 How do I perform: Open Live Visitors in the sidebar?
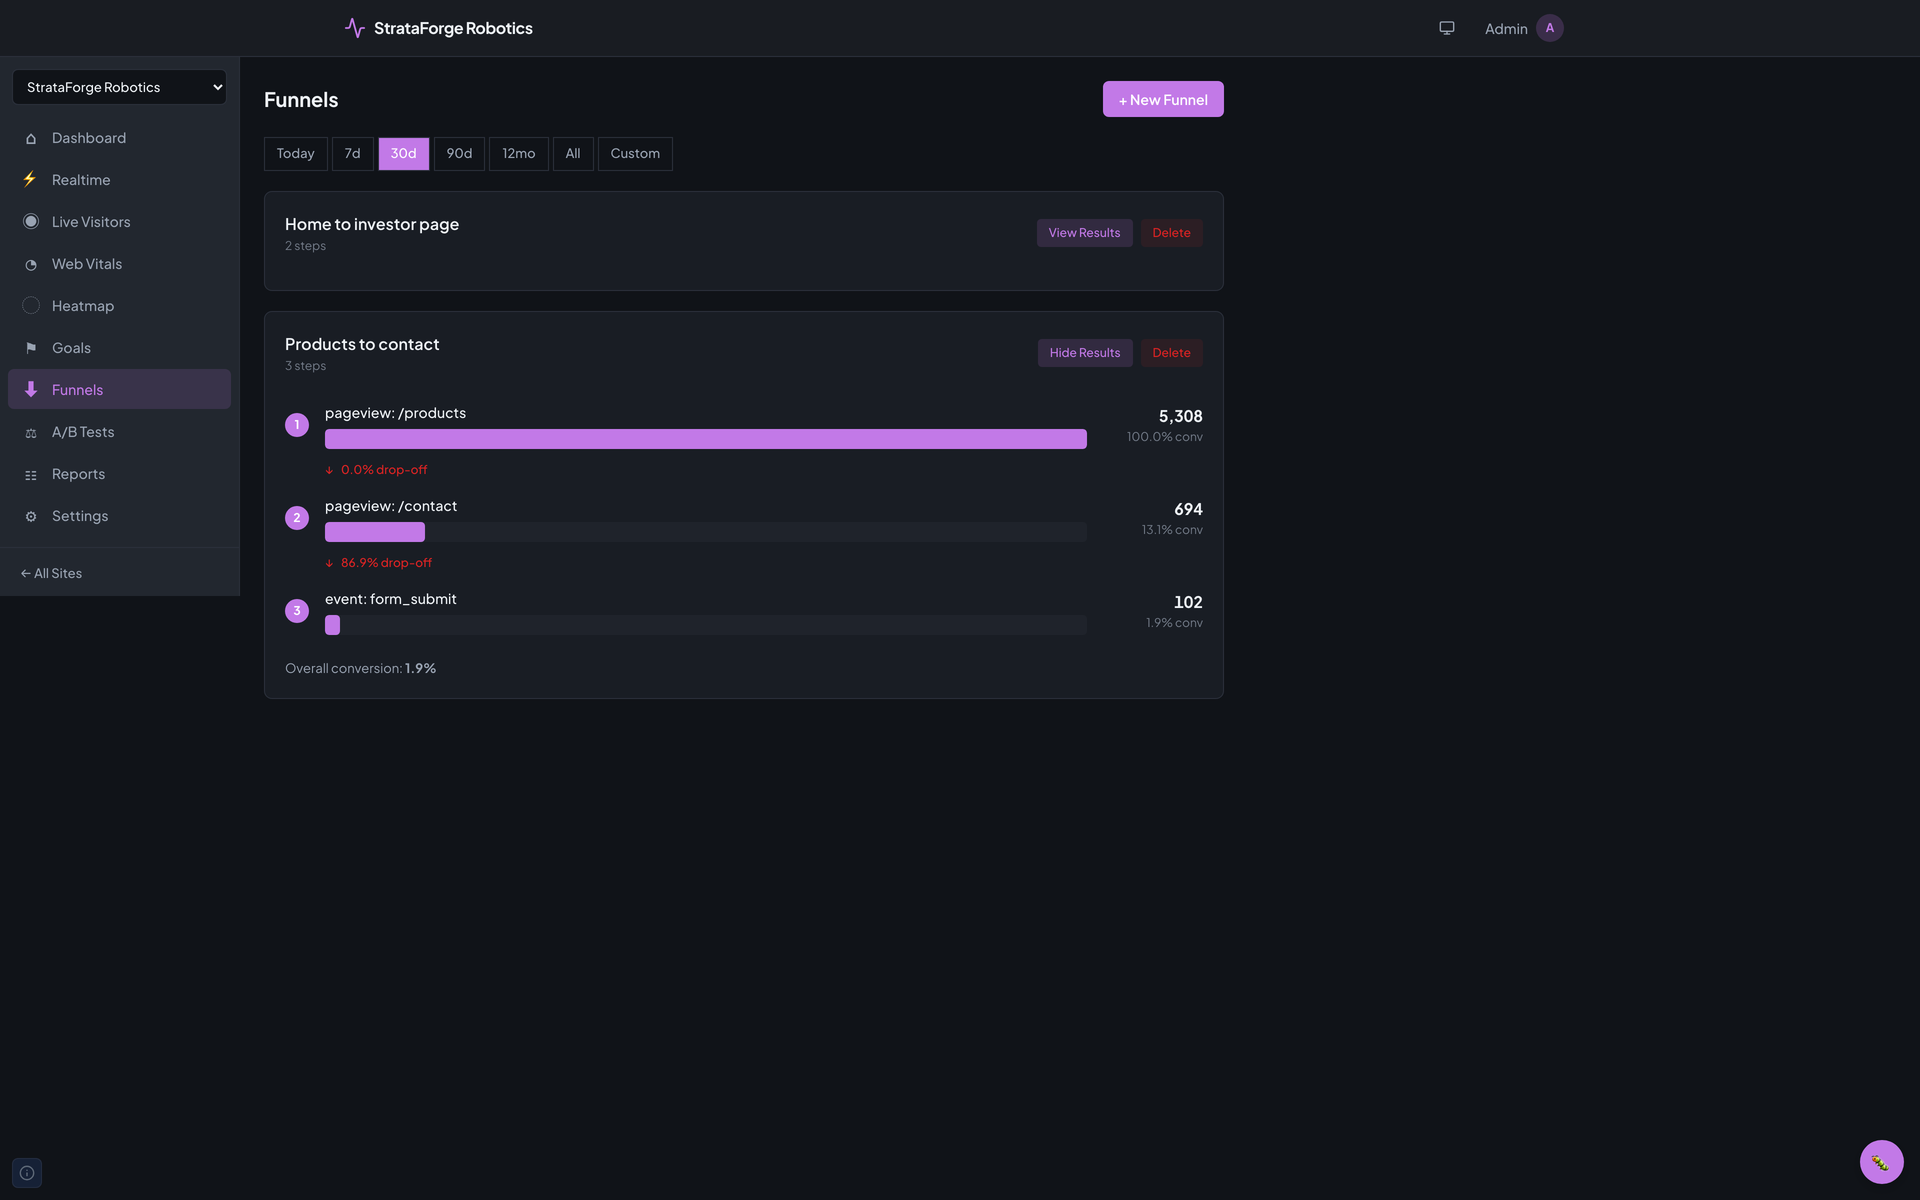point(119,222)
